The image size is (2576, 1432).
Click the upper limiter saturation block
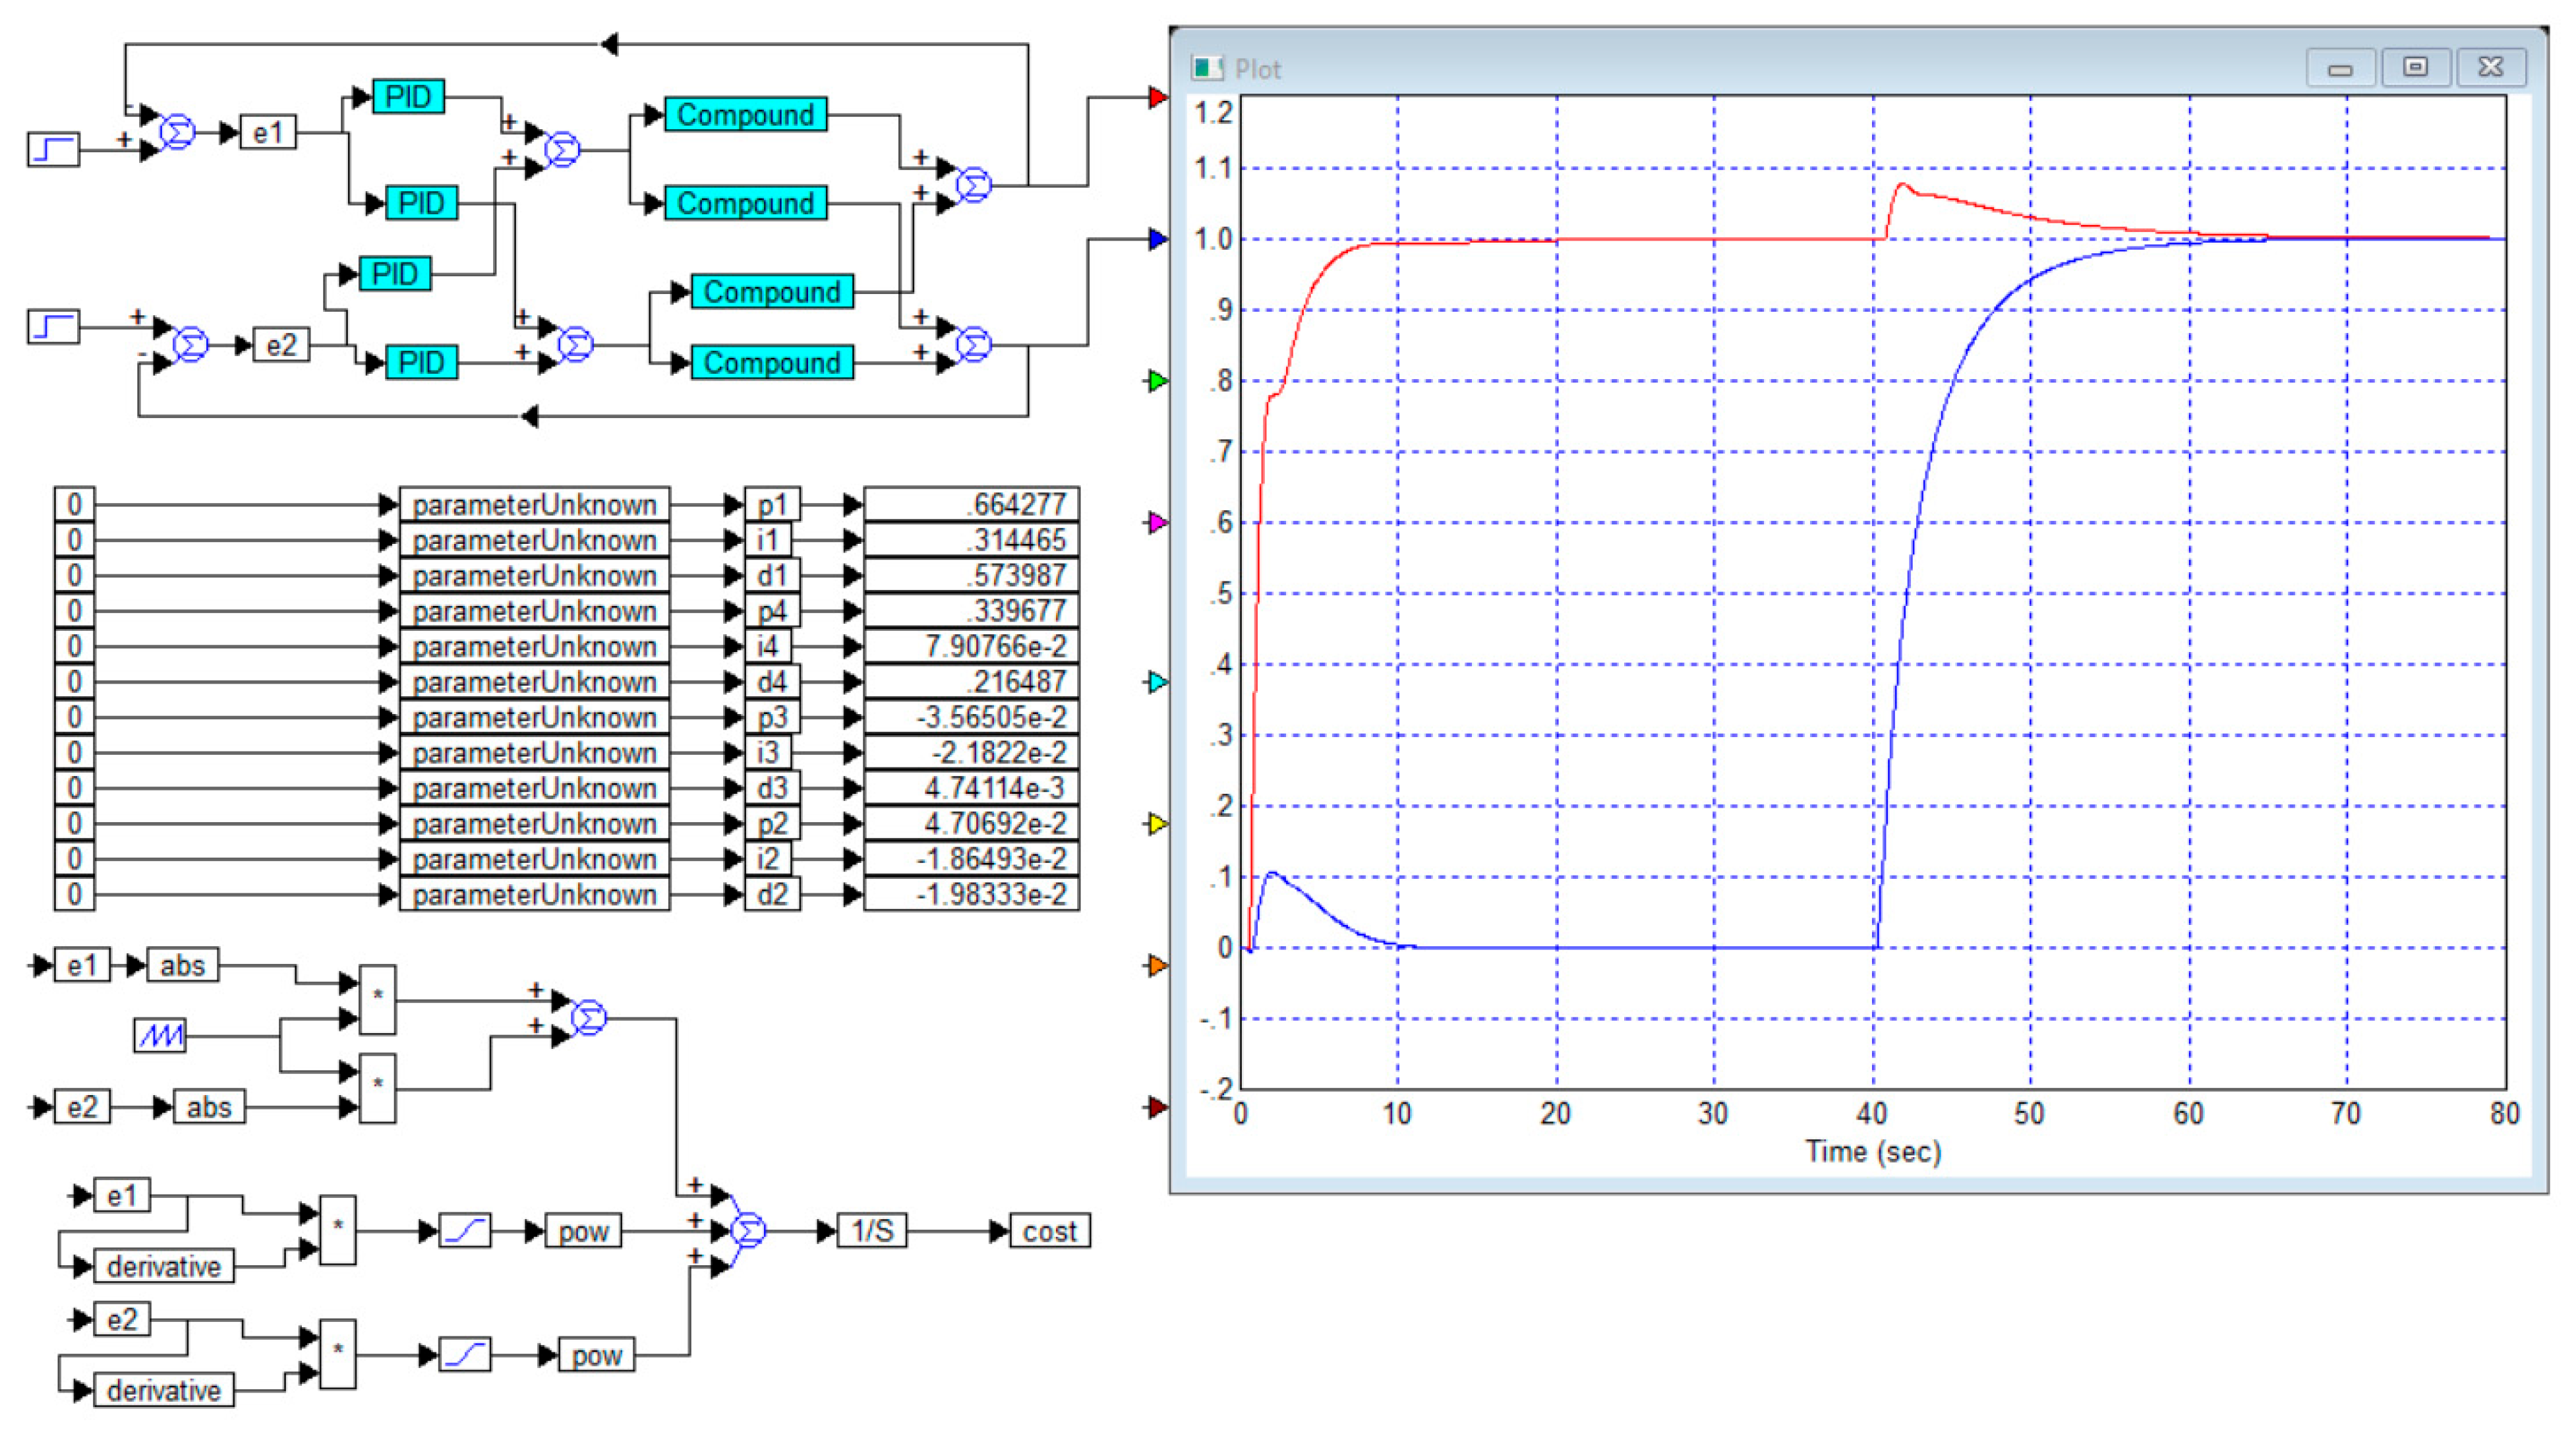point(465,1231)
